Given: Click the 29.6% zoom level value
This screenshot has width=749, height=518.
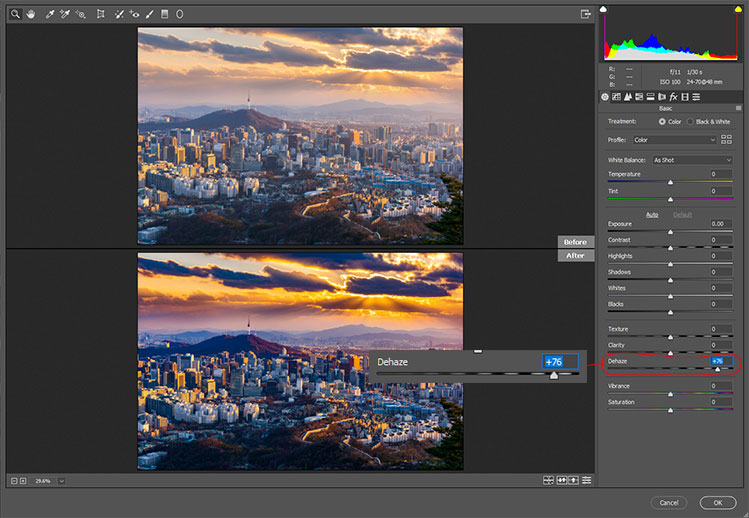Looking at the screenshot, I should [43, 481].
